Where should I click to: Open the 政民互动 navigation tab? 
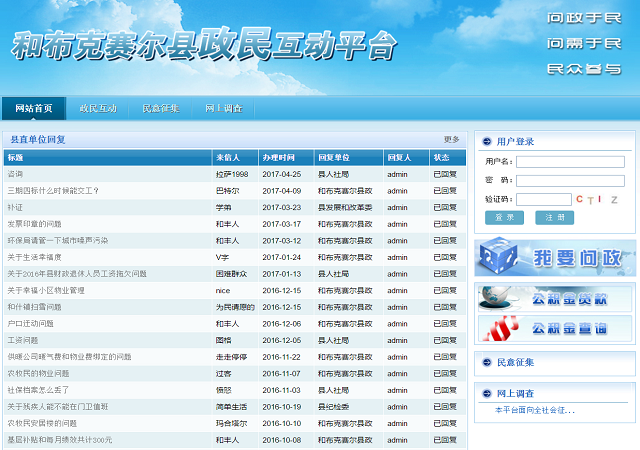tap(98, 108)
